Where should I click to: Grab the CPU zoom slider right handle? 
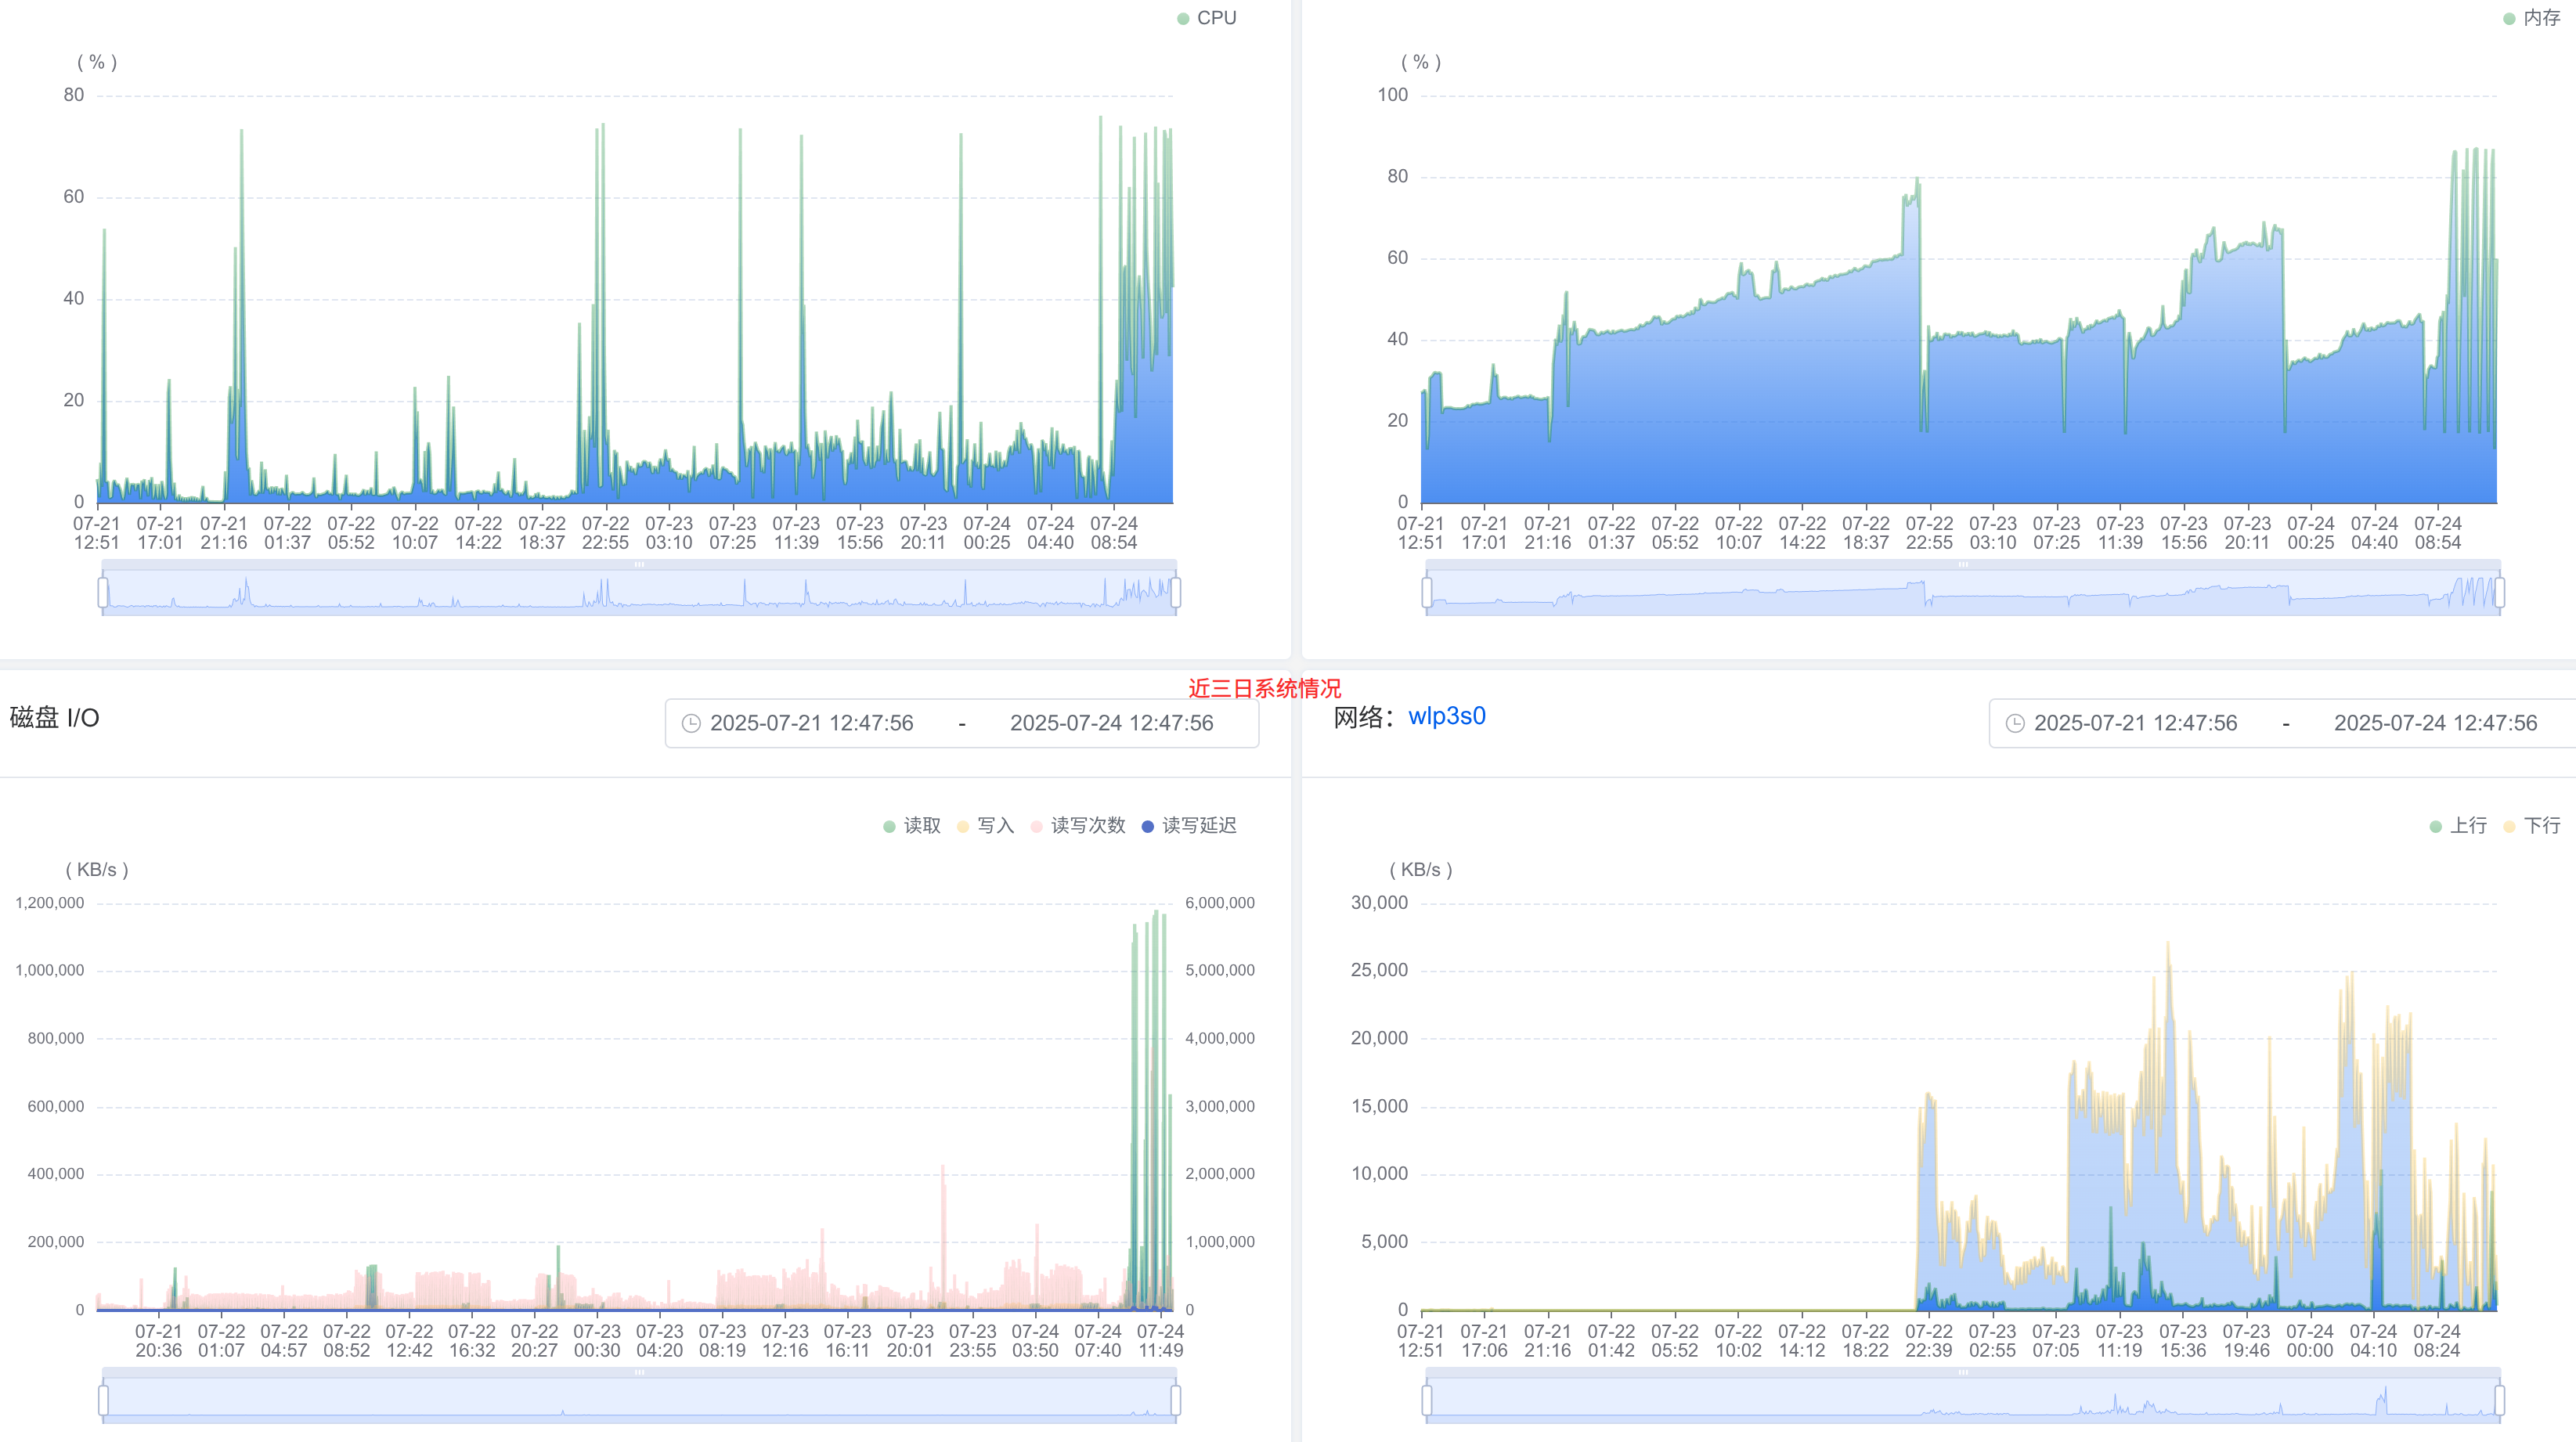pos(1176,592)
